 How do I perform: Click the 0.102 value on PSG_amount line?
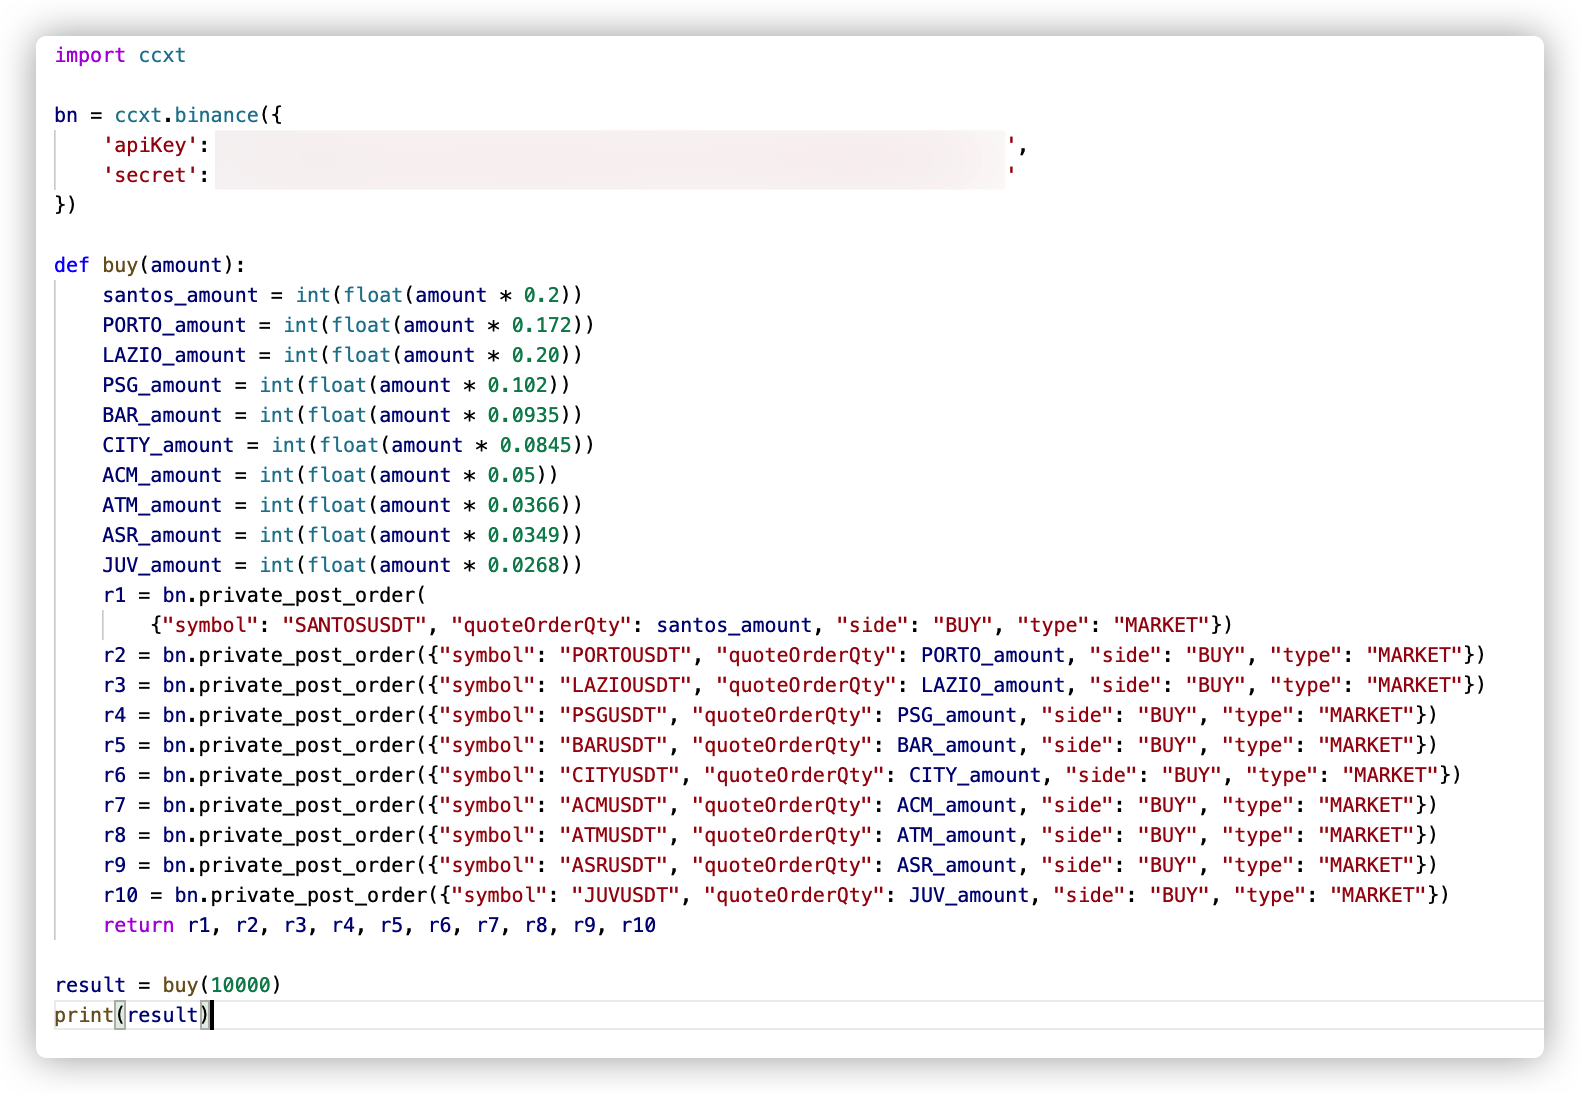pyautogui.click(x=518, y=385)
